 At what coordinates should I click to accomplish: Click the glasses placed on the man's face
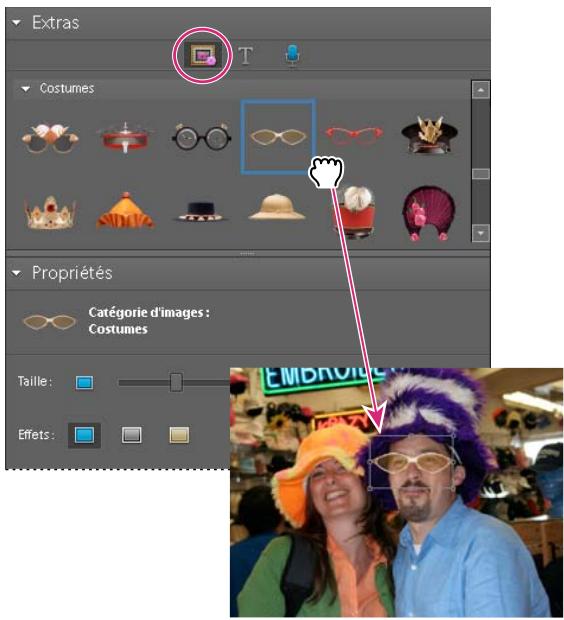pyautogui.click(x=412, y=463)
